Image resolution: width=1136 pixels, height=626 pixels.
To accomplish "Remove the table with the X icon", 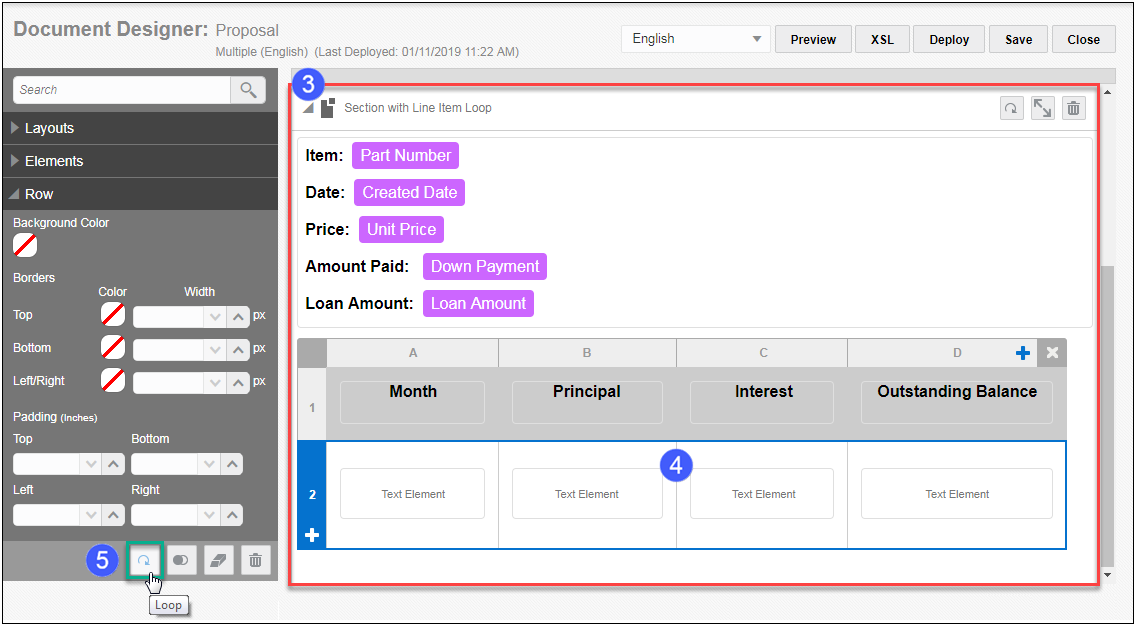I will 1052,353.
